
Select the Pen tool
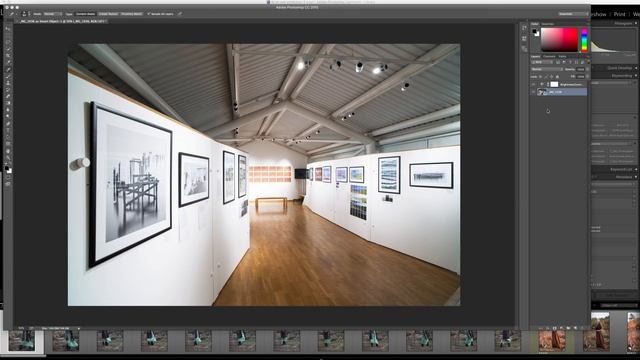[8, 124]
